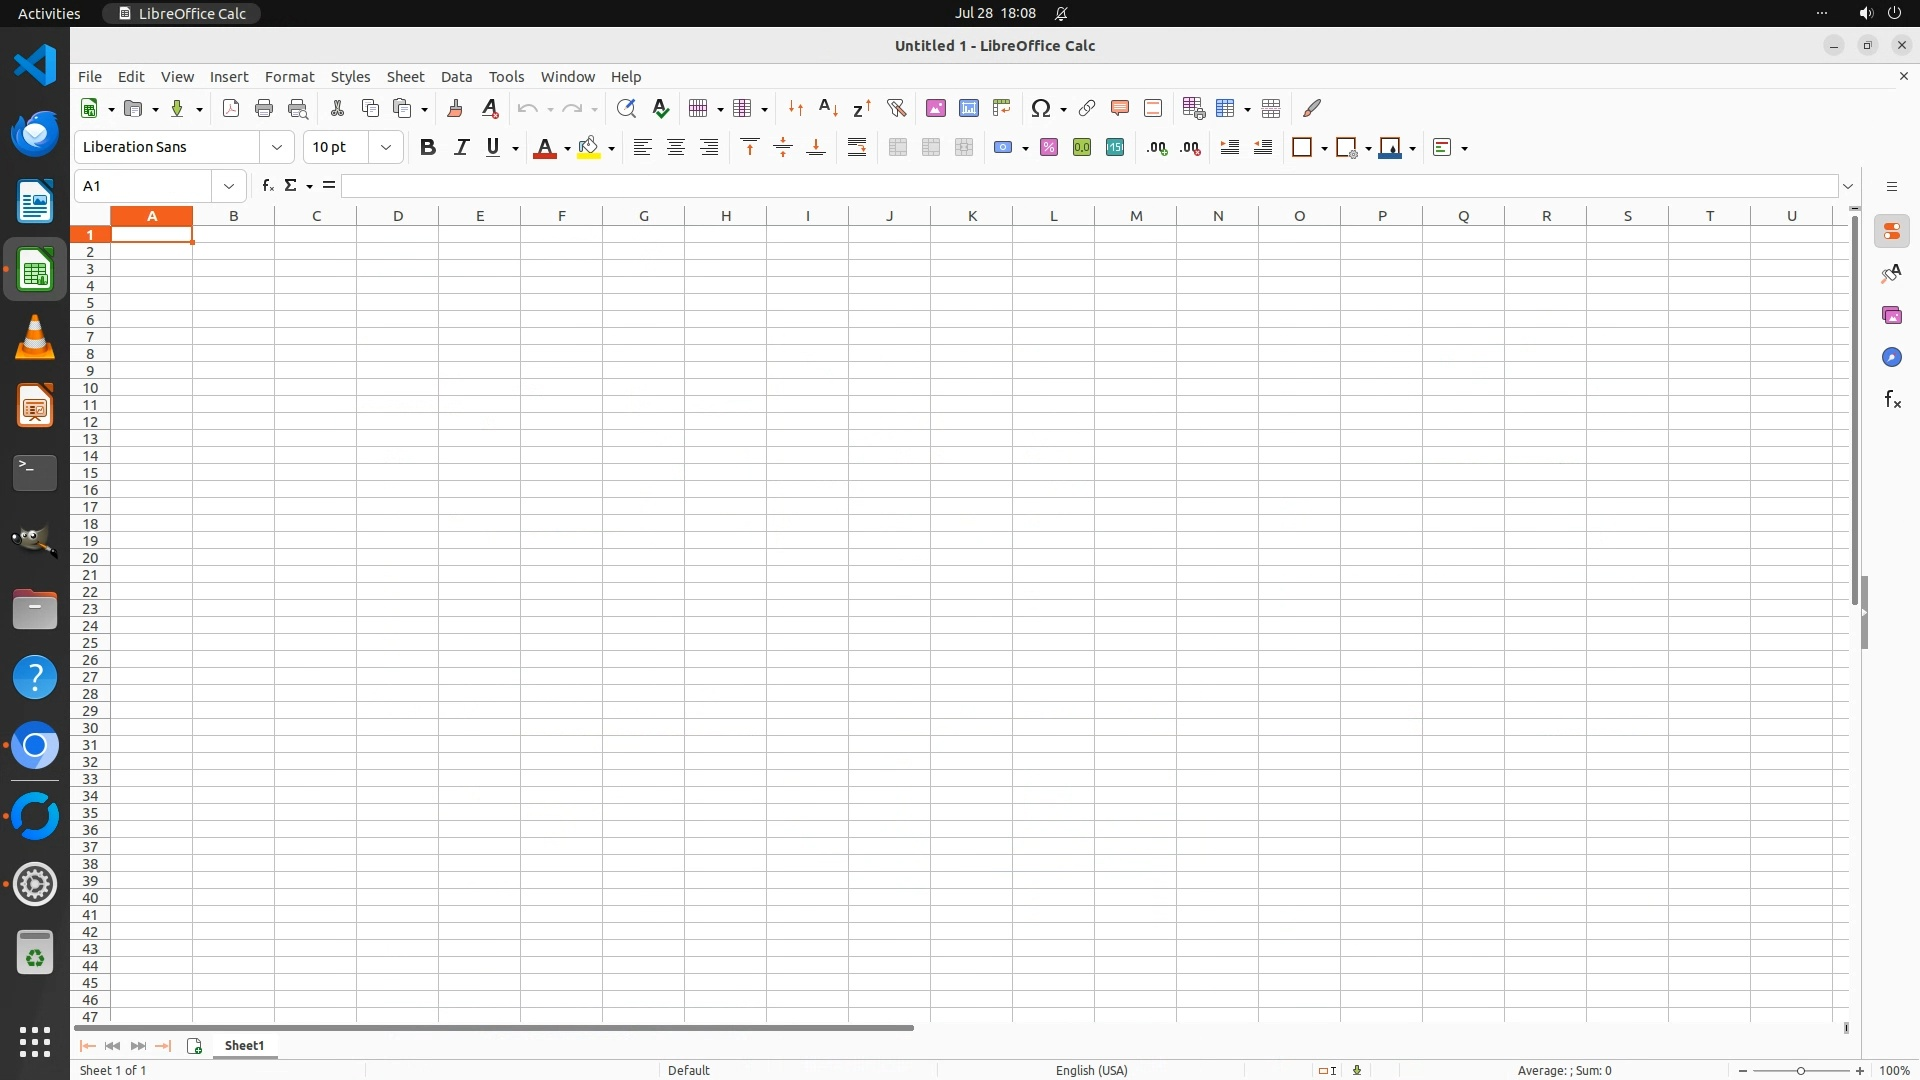The height and width of the screenshot is (1080, 1920).
Task: Expand the Name Box cell reference dropdown
Action: pyautogui.click(x=229, y=186)
